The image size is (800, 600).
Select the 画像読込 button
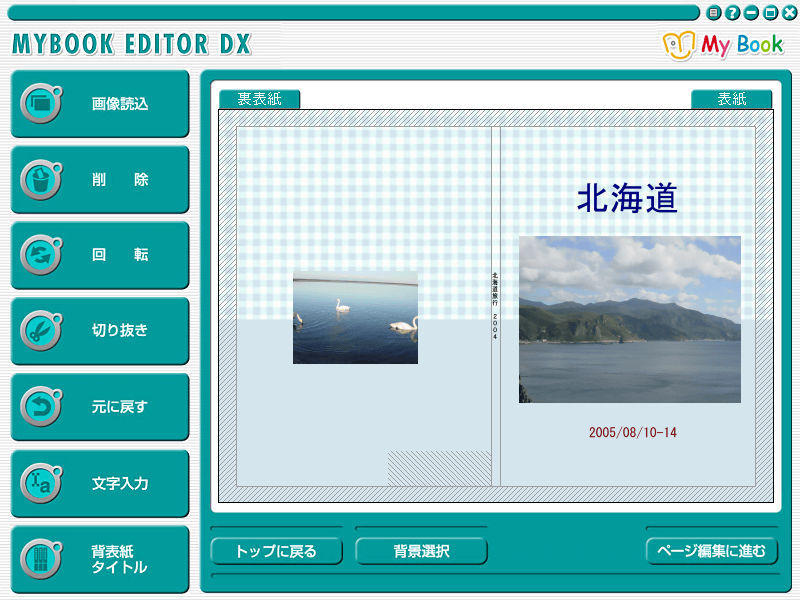pyautogui.click(x=100, y=104)
